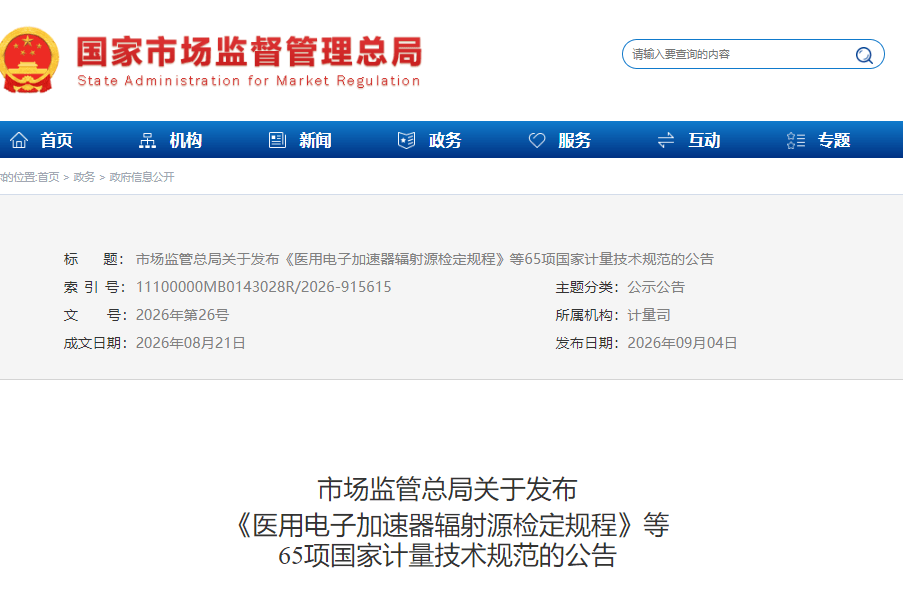Image resolution: width=903 pixels, height=591 pixels.
Task: Select the 成文日期 value 2026年08月21日
Action: tap(191, 343)
